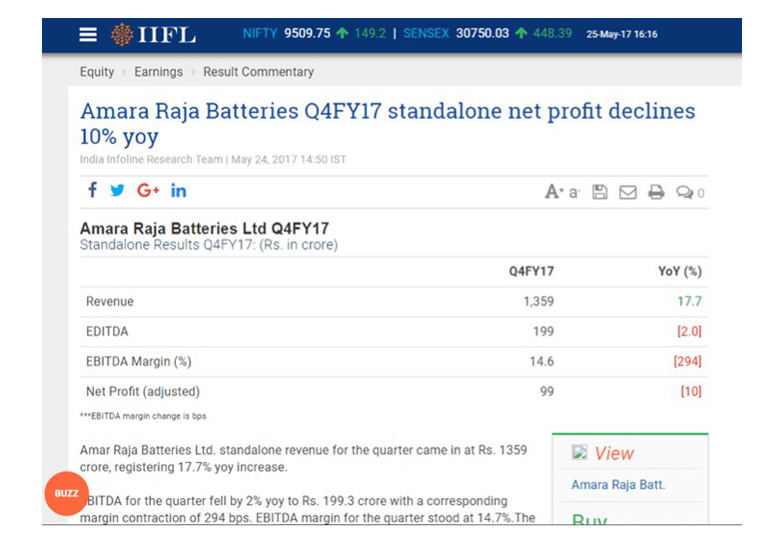Click the EDITDA YoY value [2.0]
768x546 pixels.
point(689,332)
